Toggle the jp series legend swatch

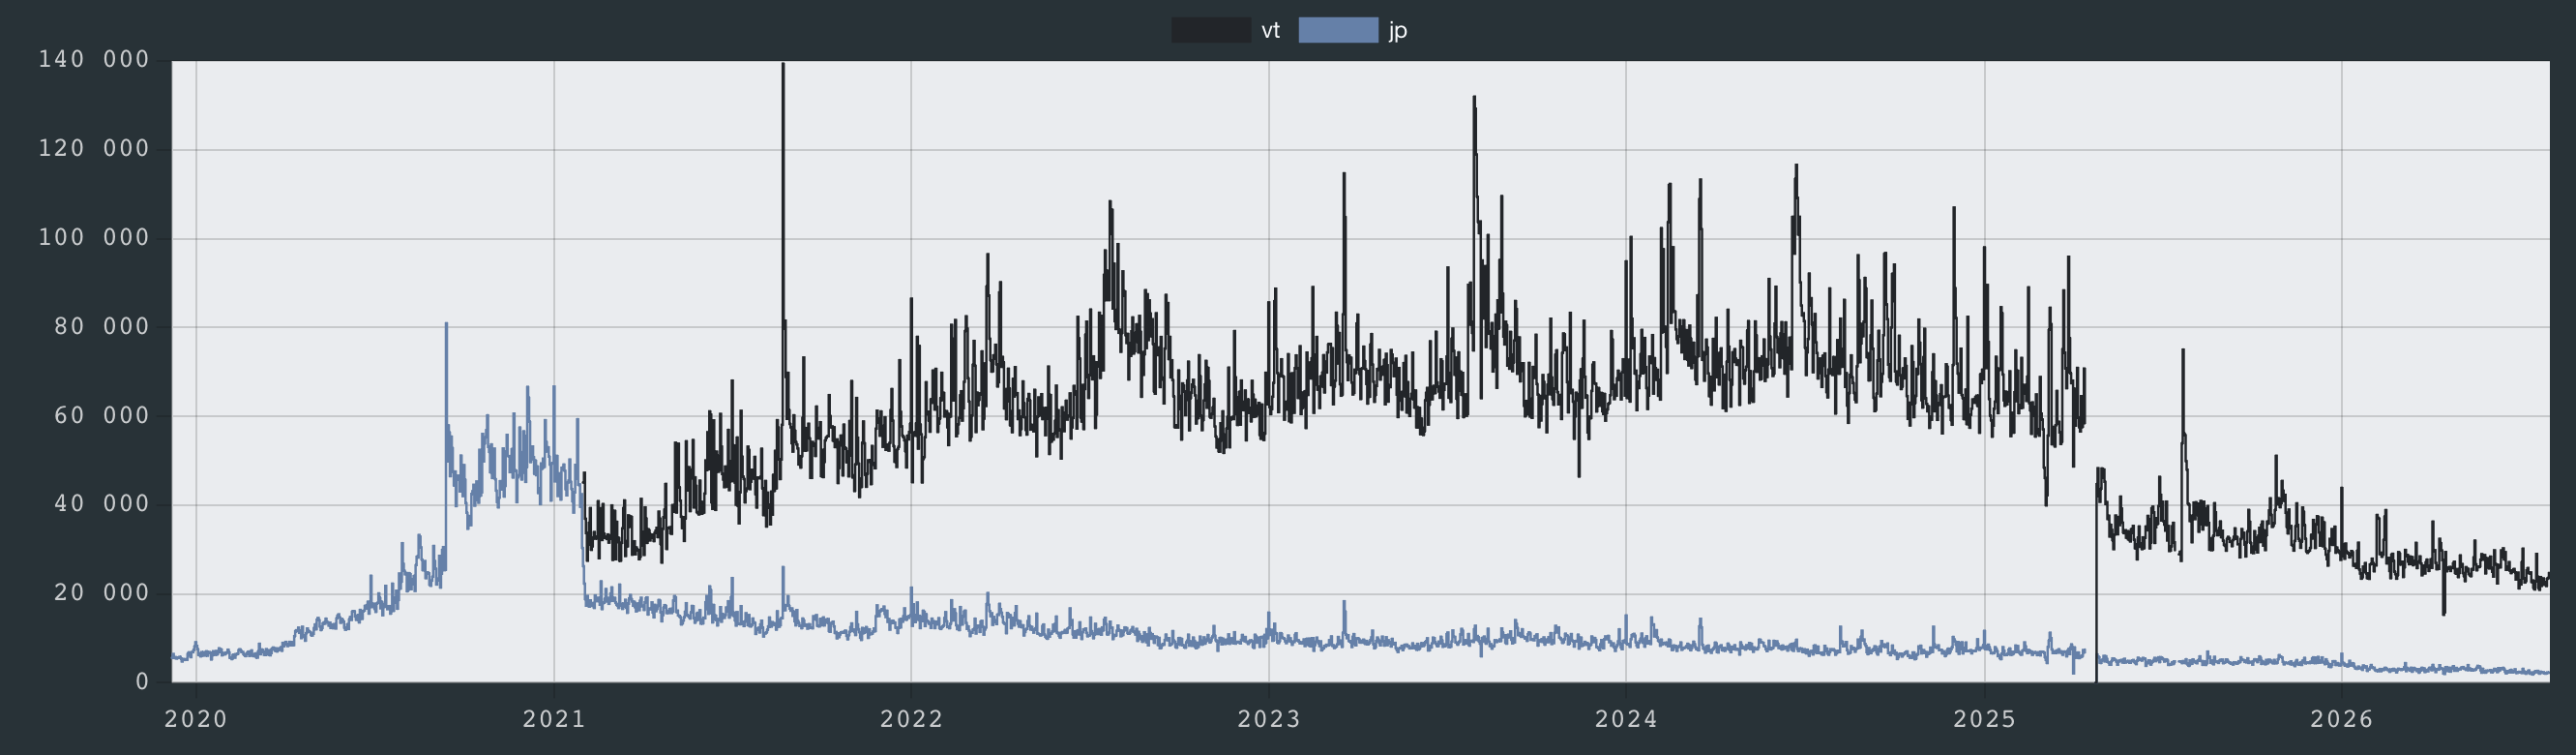tap(1338, 30)
